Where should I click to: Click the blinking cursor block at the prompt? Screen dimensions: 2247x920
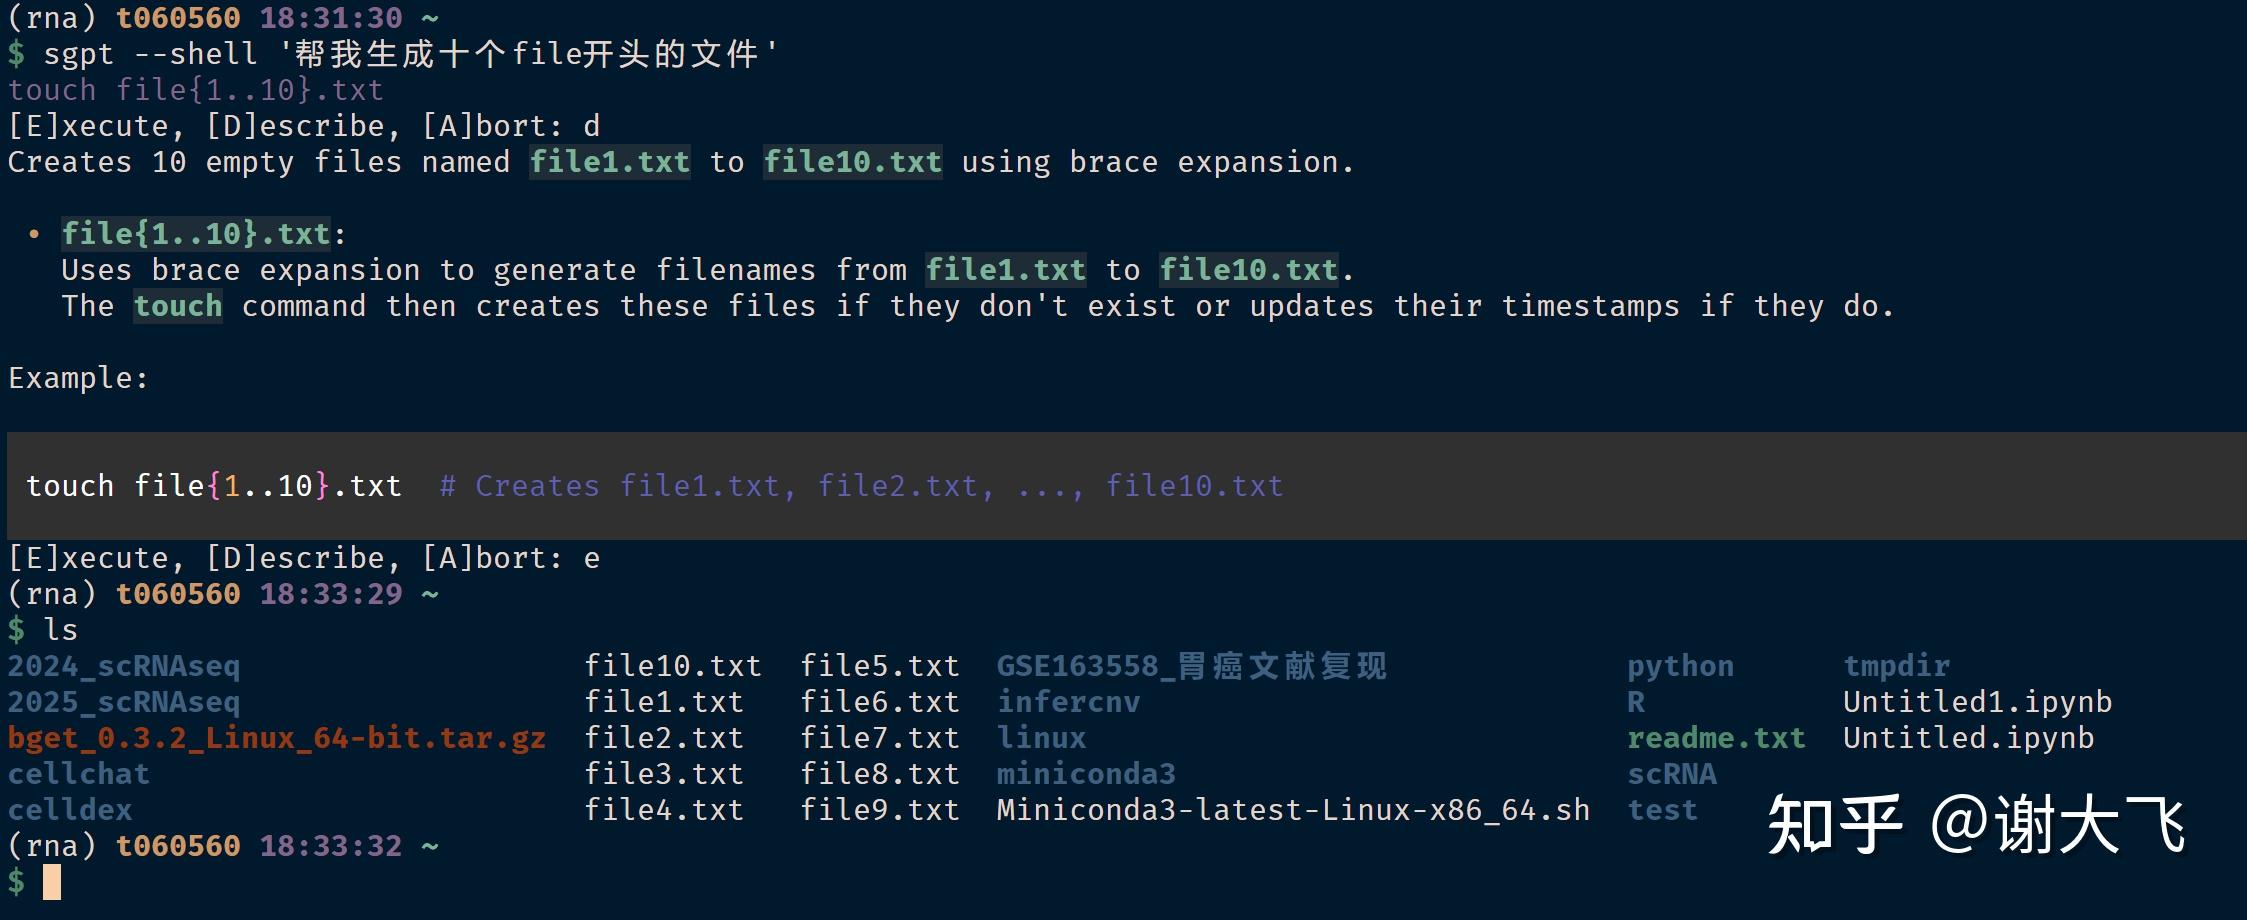52,882
